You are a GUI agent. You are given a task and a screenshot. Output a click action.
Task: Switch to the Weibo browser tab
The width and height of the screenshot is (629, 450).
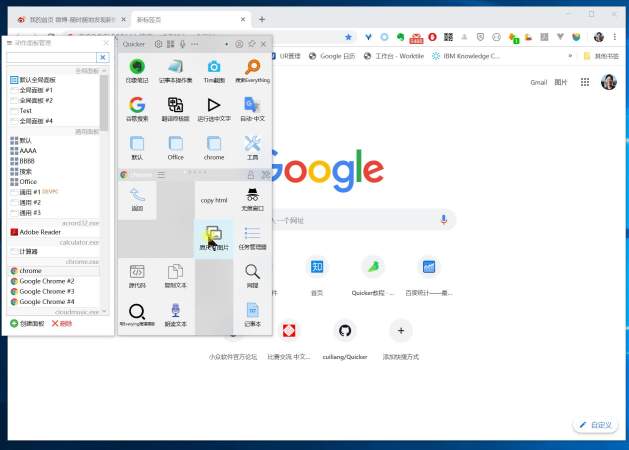click(71, 19)
